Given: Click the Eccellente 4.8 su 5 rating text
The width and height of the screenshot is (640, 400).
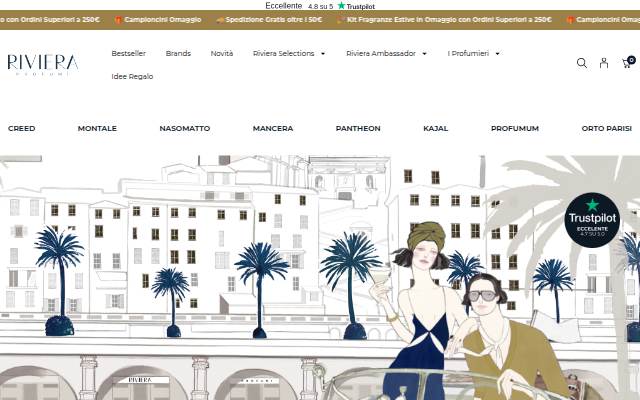Looking at the screenshot, I should 299,6.
